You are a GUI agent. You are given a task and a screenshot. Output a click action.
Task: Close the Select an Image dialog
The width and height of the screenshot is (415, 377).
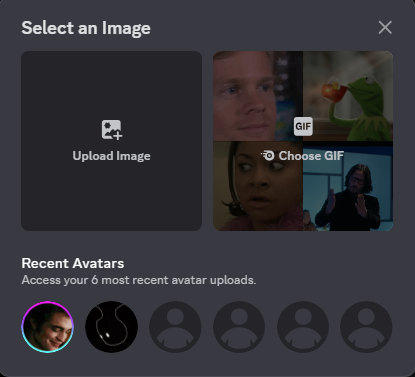pos(385,27)
